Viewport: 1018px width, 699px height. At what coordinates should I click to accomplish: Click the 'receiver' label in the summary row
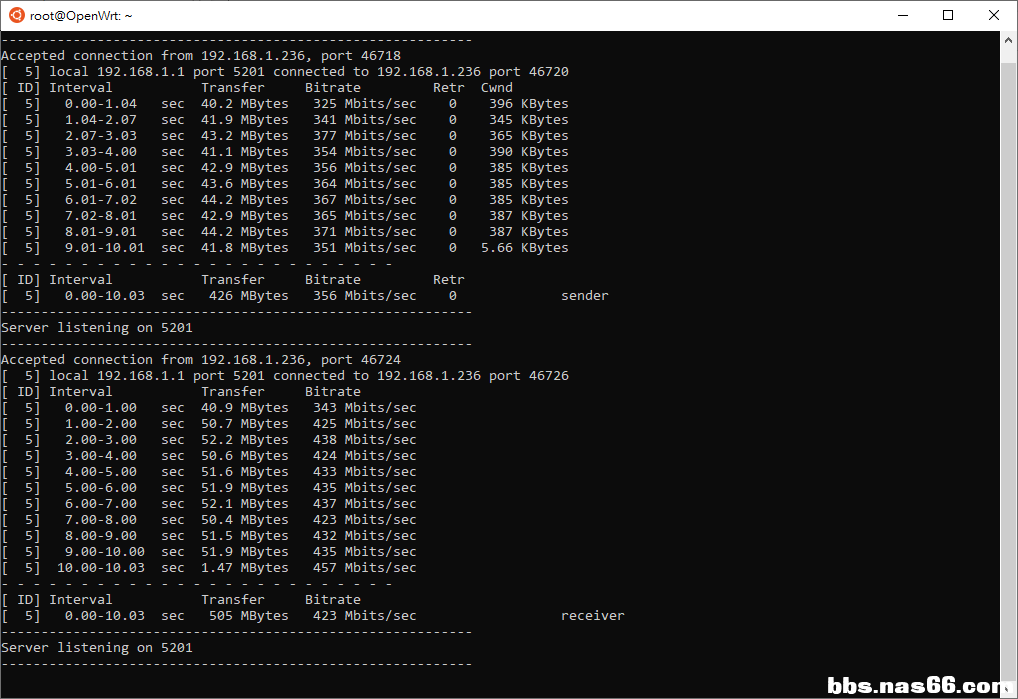click(x=592, y=616)
